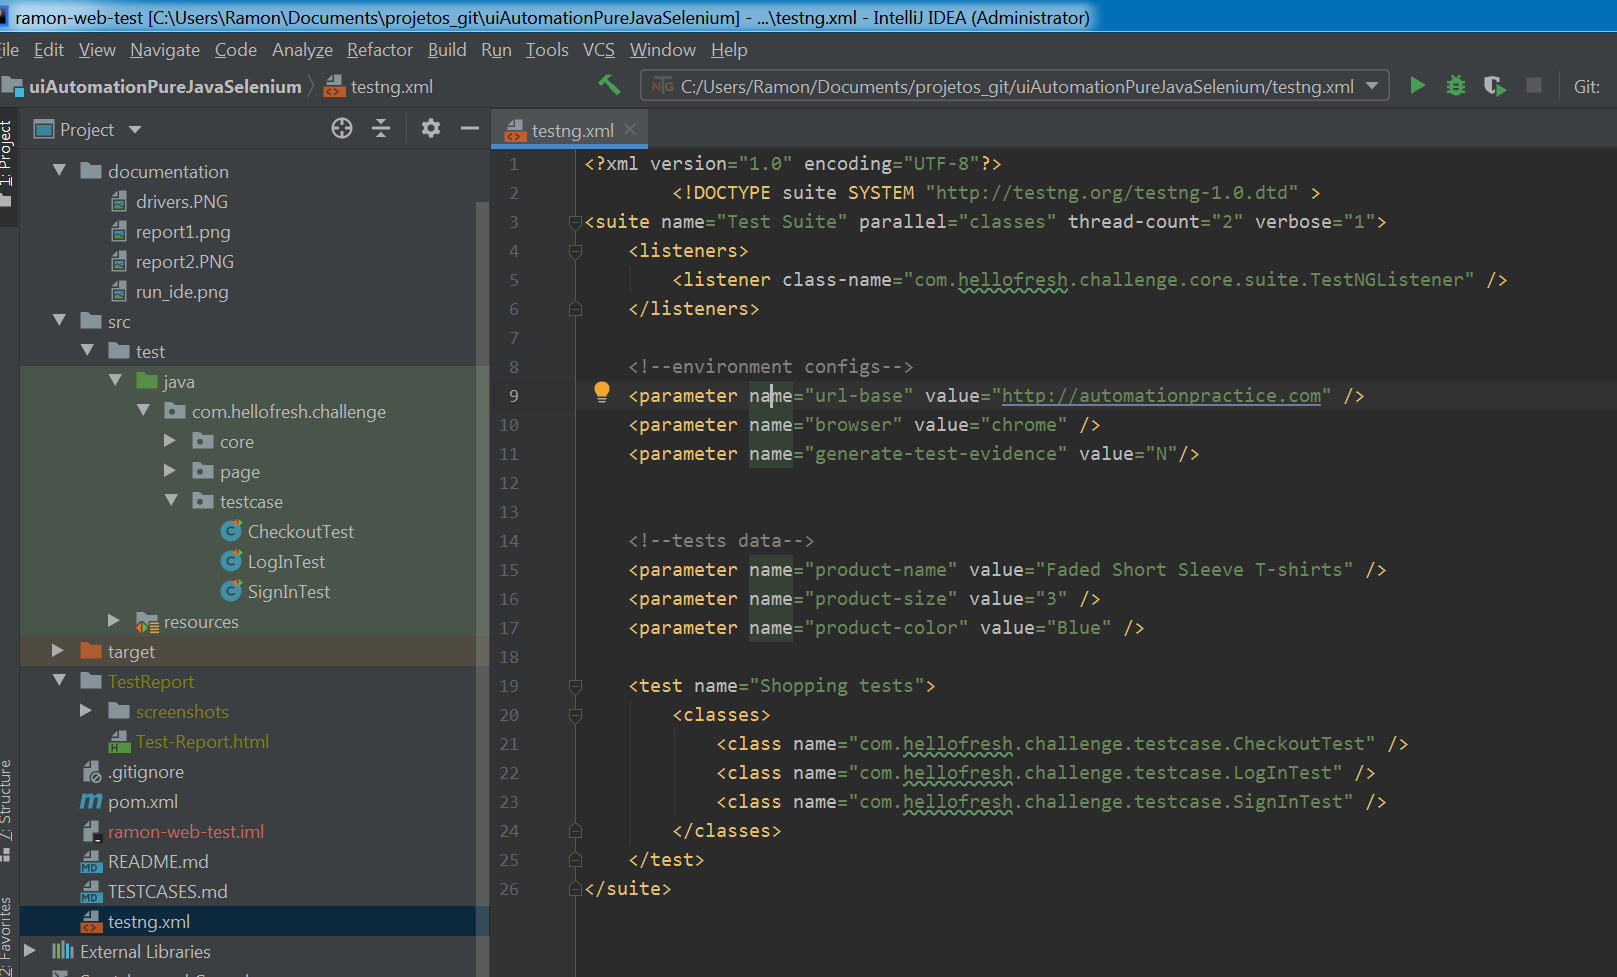Fold the classes tag on line 20
Image resolution: width=1617 pixels, height=977 pixels.
[x=575, y=715]
